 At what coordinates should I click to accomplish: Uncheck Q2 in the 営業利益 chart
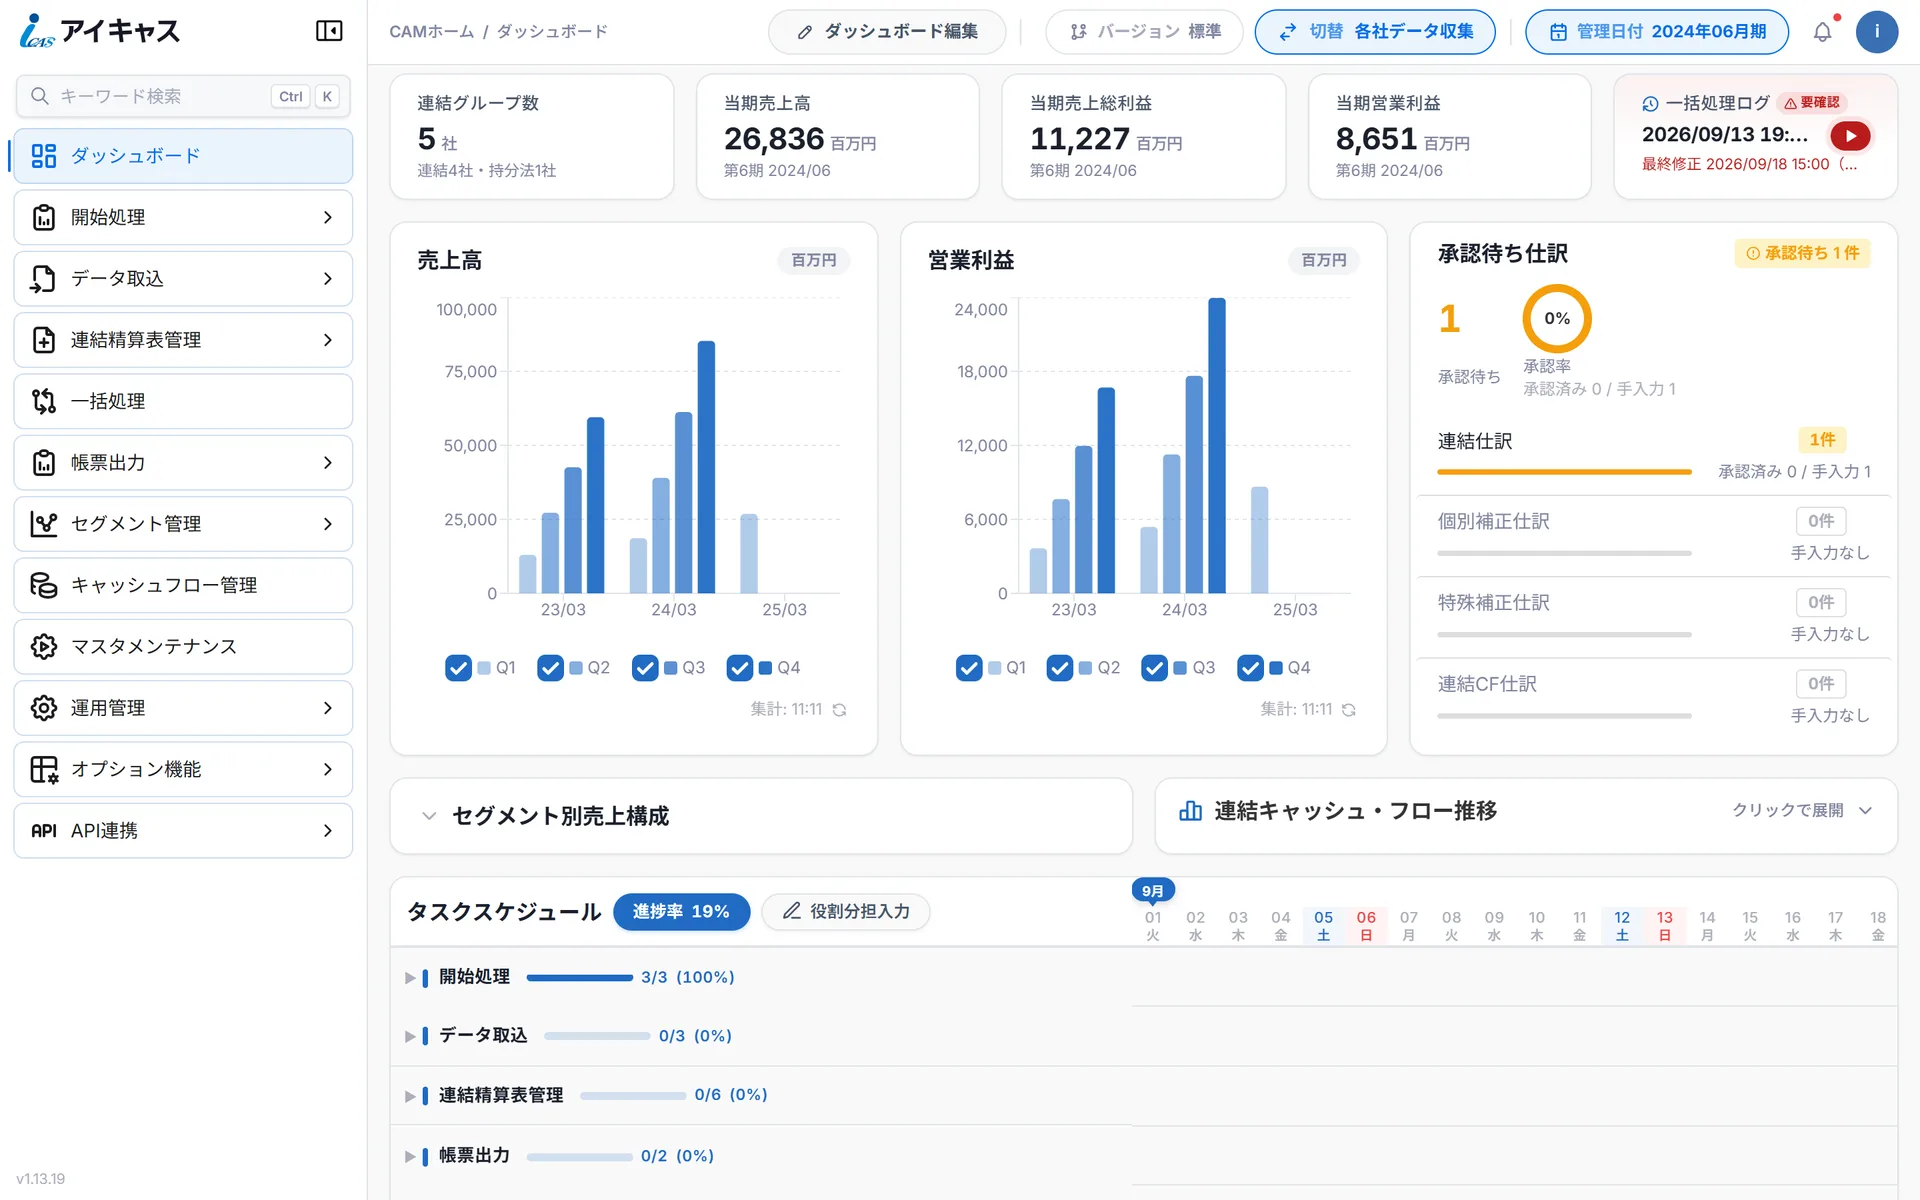coord(1060,668)
